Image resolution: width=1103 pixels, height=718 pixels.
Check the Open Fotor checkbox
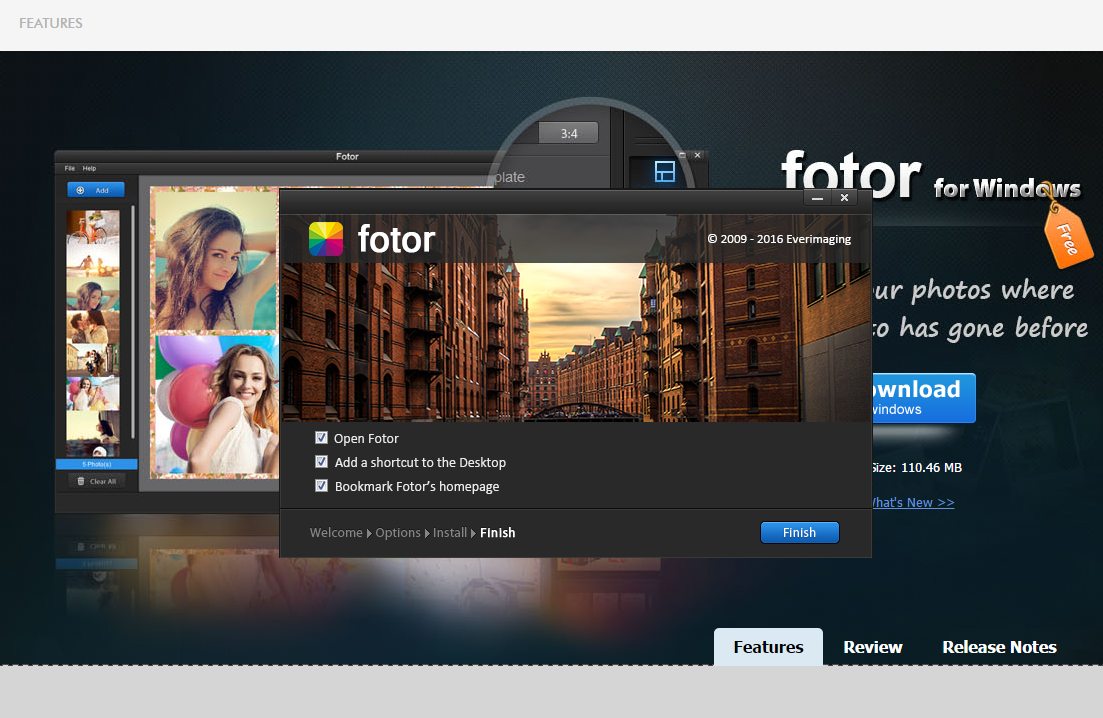click(321, 438)
